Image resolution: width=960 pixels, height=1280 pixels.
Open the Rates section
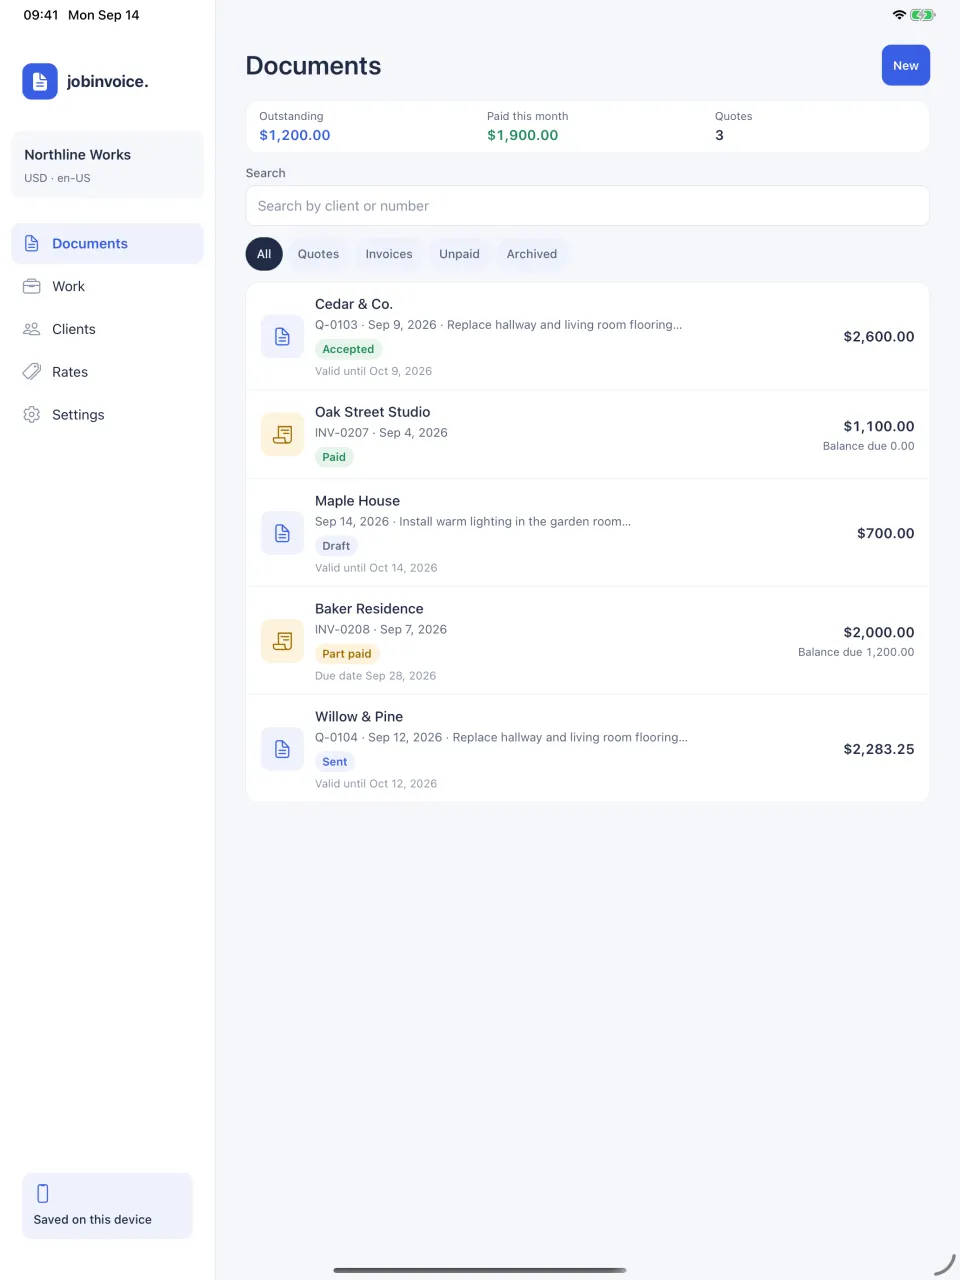click(x=107, y=372)
